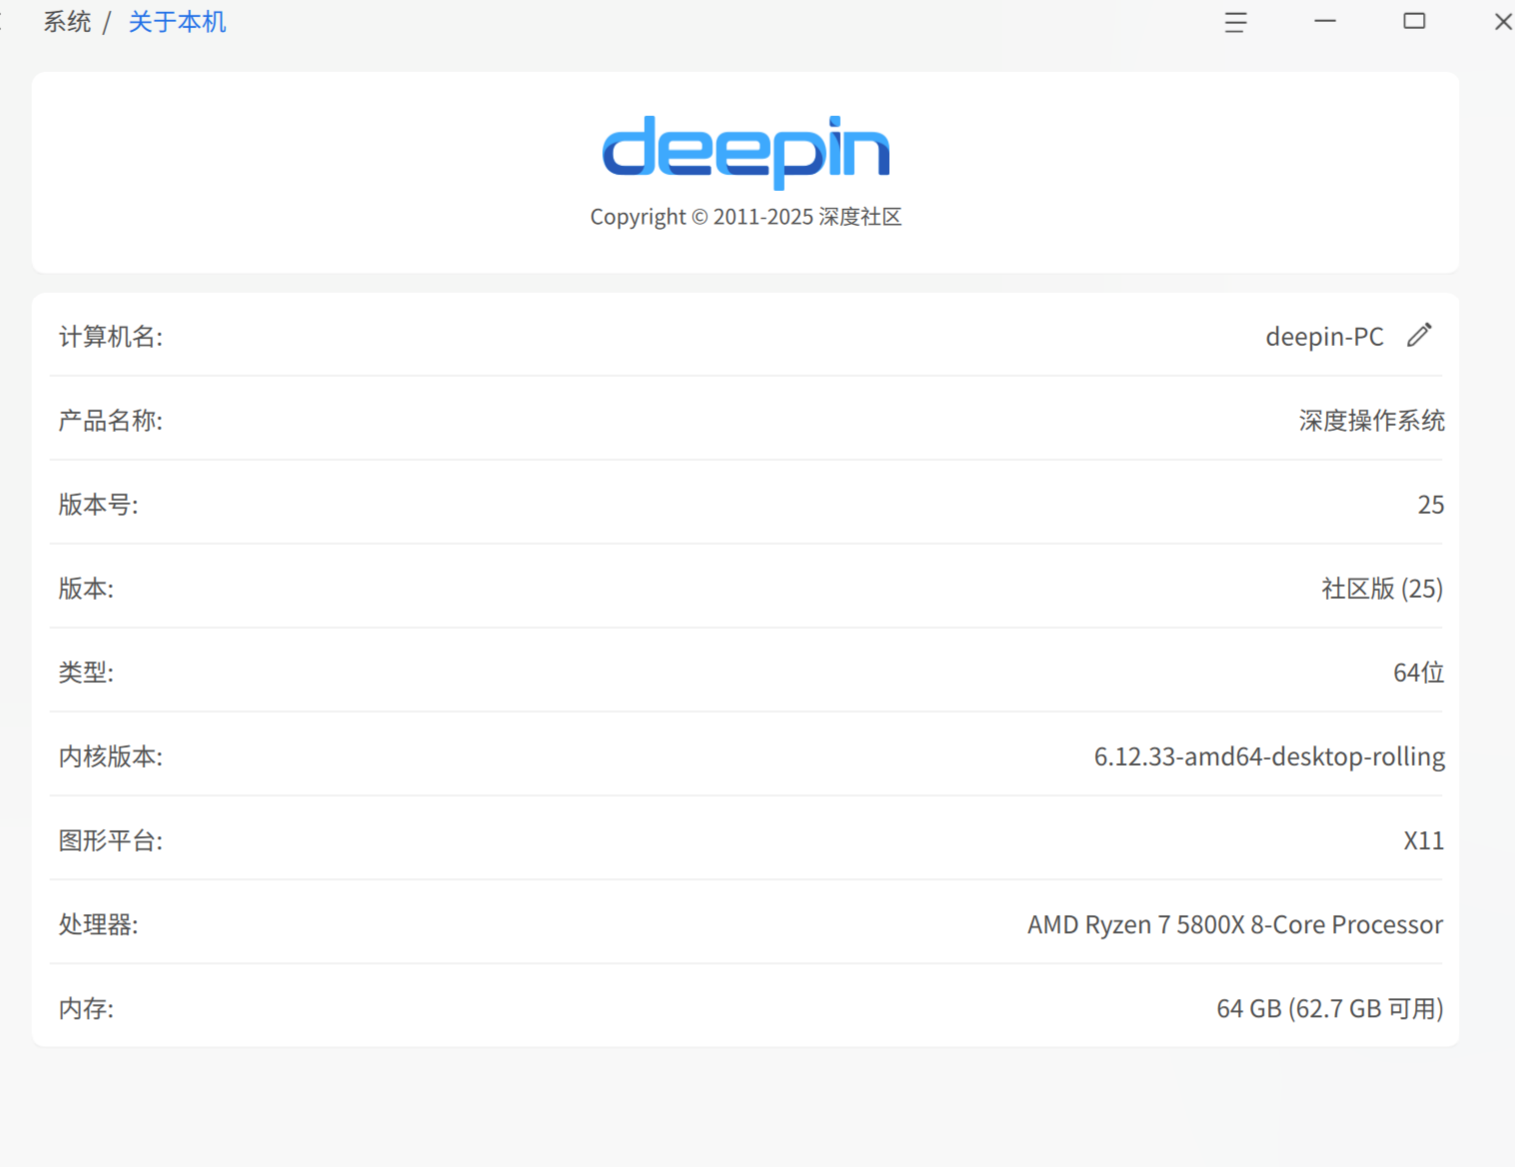Screen dimensions: 1515x1167
Task: Click the 类型 label
Action: (86, 673)
